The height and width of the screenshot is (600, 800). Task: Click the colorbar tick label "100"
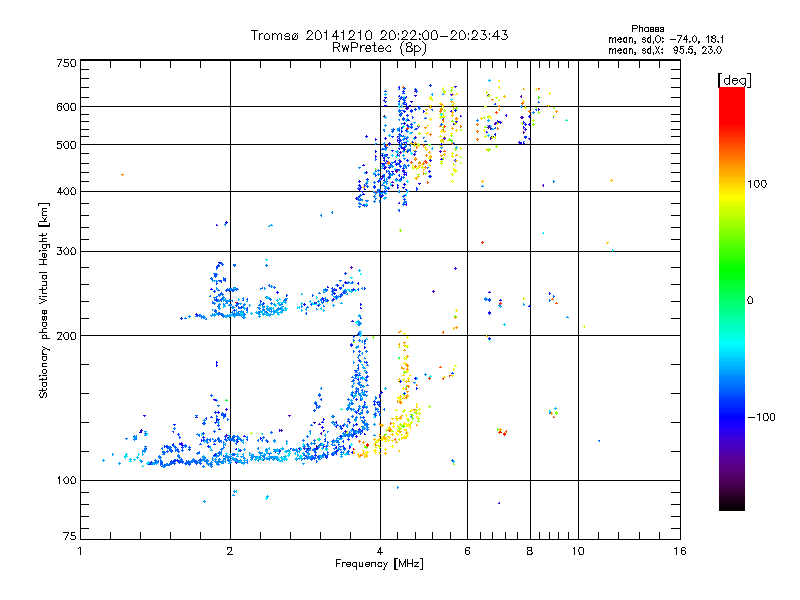pyautogui.click(x=757, y=184)
